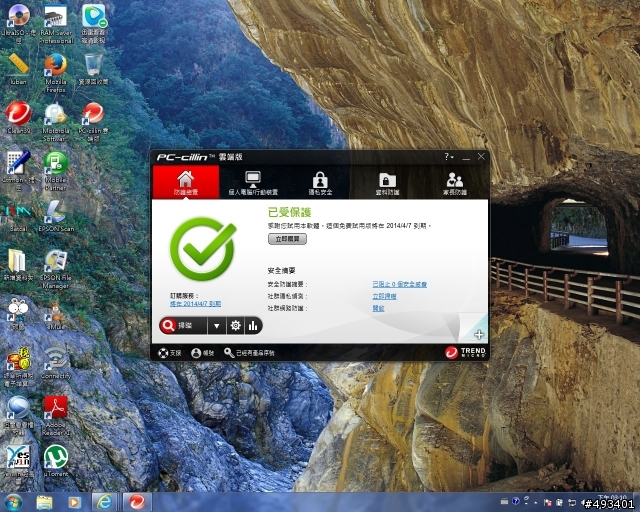Open the home overview tab in PC-cillin
Viewport: 640px width, 512px height.
pyautogui.click(x=186, y=182)
